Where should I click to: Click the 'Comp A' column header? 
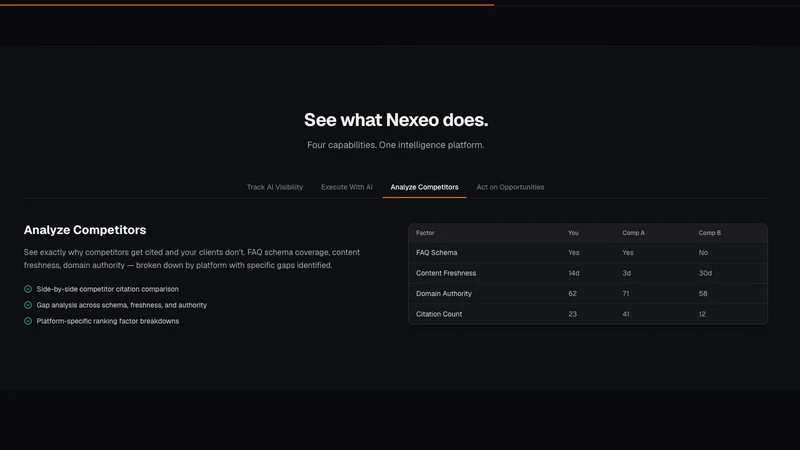pyautogui.click(x=633, y=233)
